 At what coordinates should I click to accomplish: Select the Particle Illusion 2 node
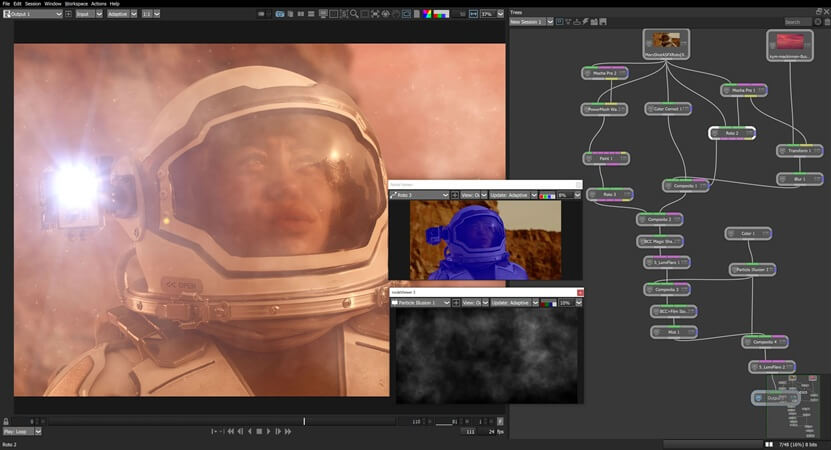pos(753,269)
